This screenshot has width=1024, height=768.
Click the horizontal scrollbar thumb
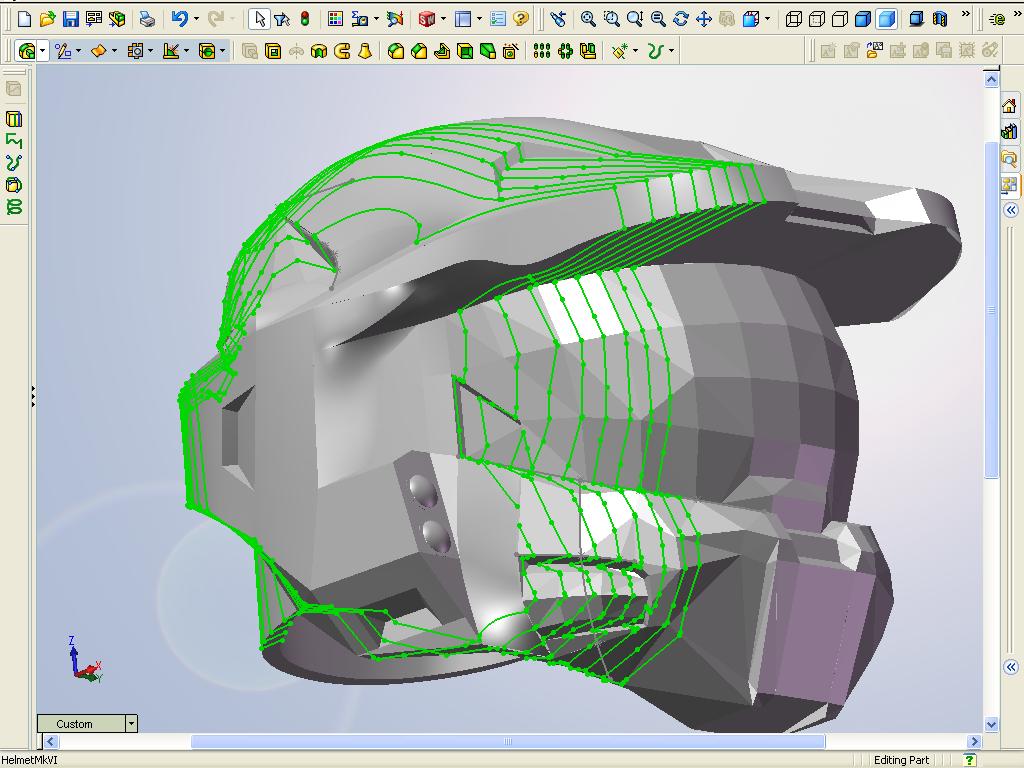coord(508,741)
